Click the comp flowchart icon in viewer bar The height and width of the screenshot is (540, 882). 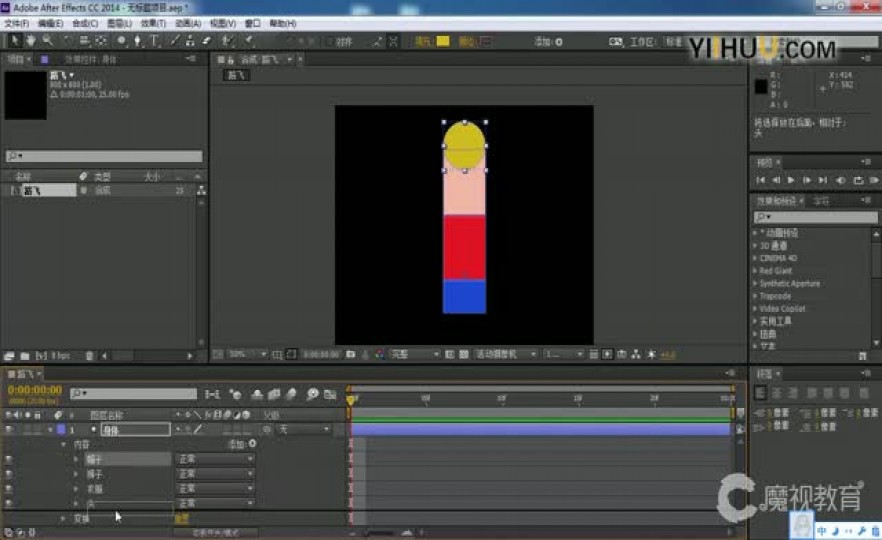pyautogui.click(x=636, y=354)
